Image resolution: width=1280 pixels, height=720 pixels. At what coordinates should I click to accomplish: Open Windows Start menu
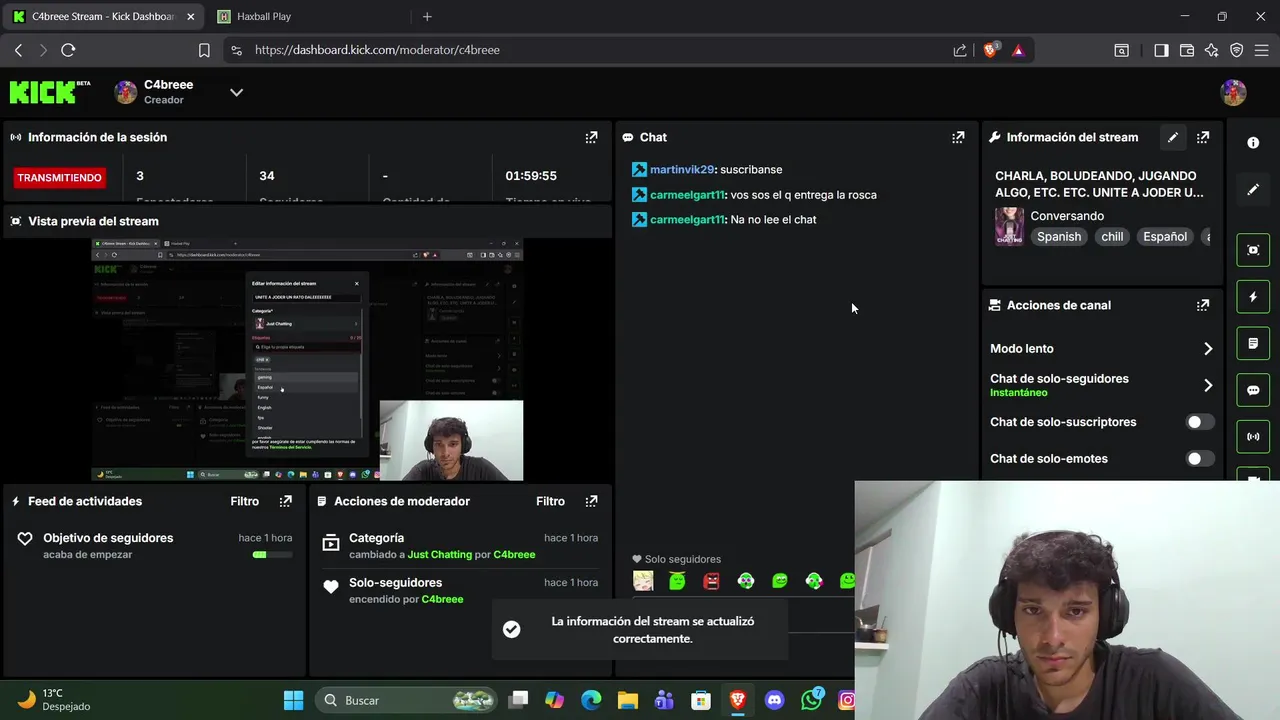[293, 700]
